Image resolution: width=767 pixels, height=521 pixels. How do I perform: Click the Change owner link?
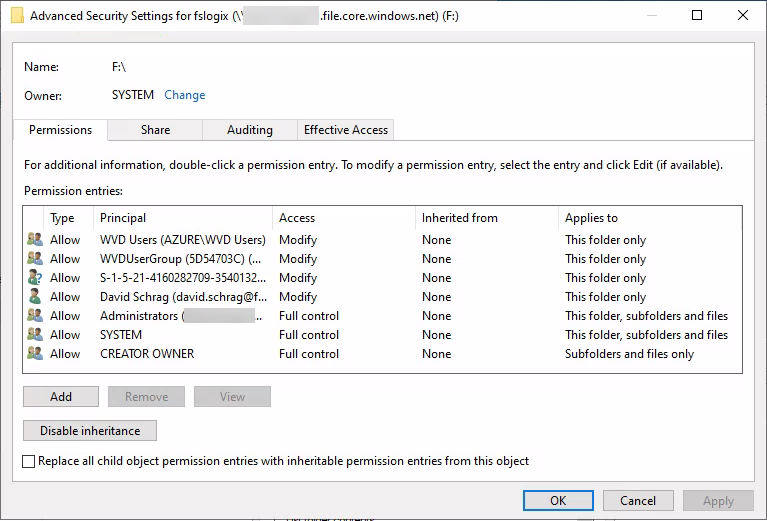click(185, 95)
